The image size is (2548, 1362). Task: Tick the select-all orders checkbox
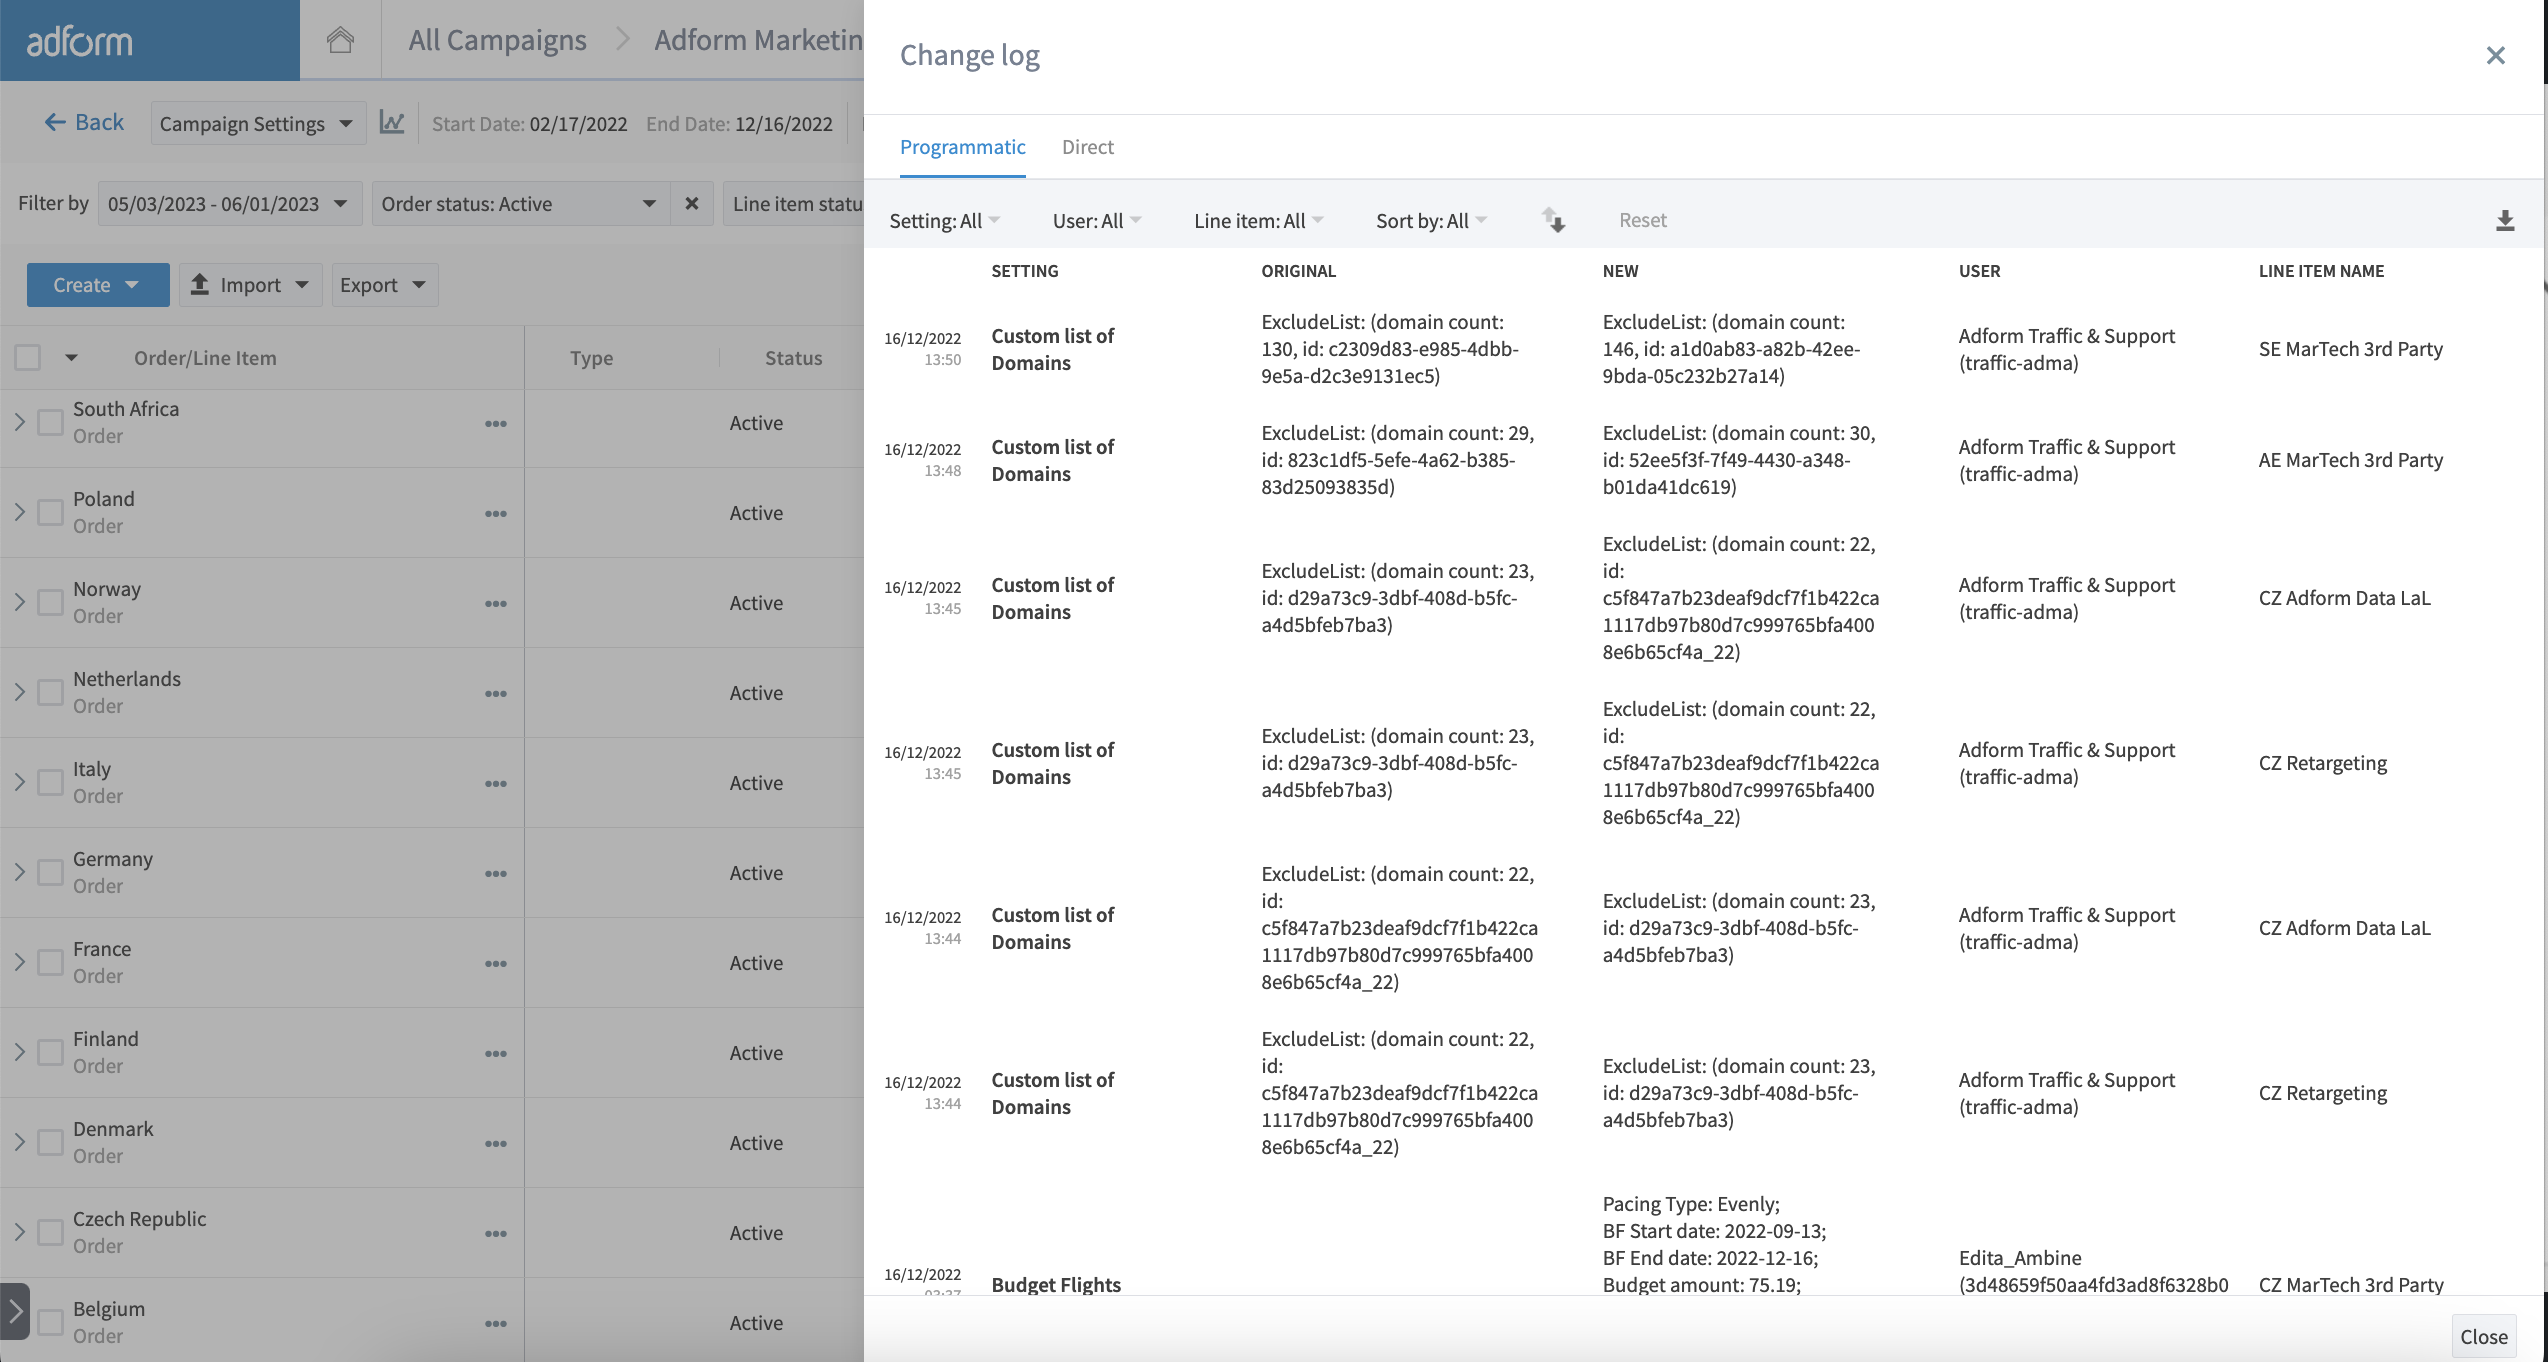tap(28, 357)
